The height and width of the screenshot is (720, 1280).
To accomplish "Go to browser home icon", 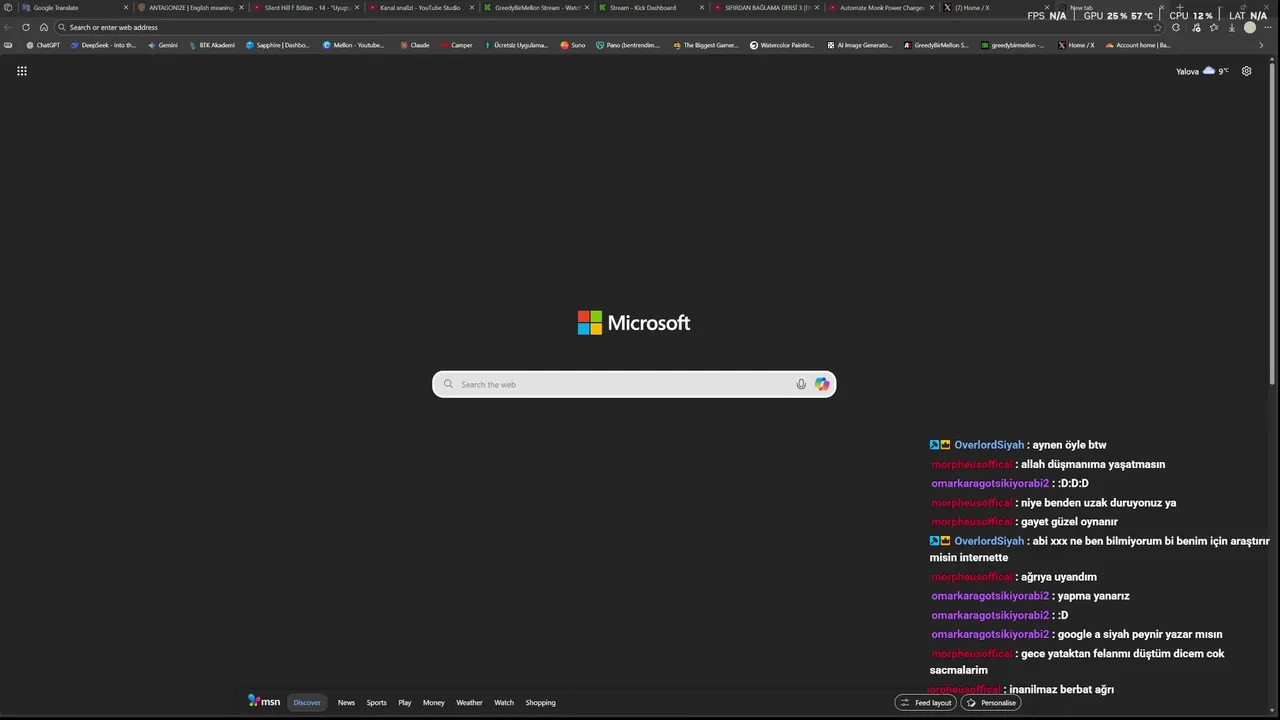I will click(44, 27).
